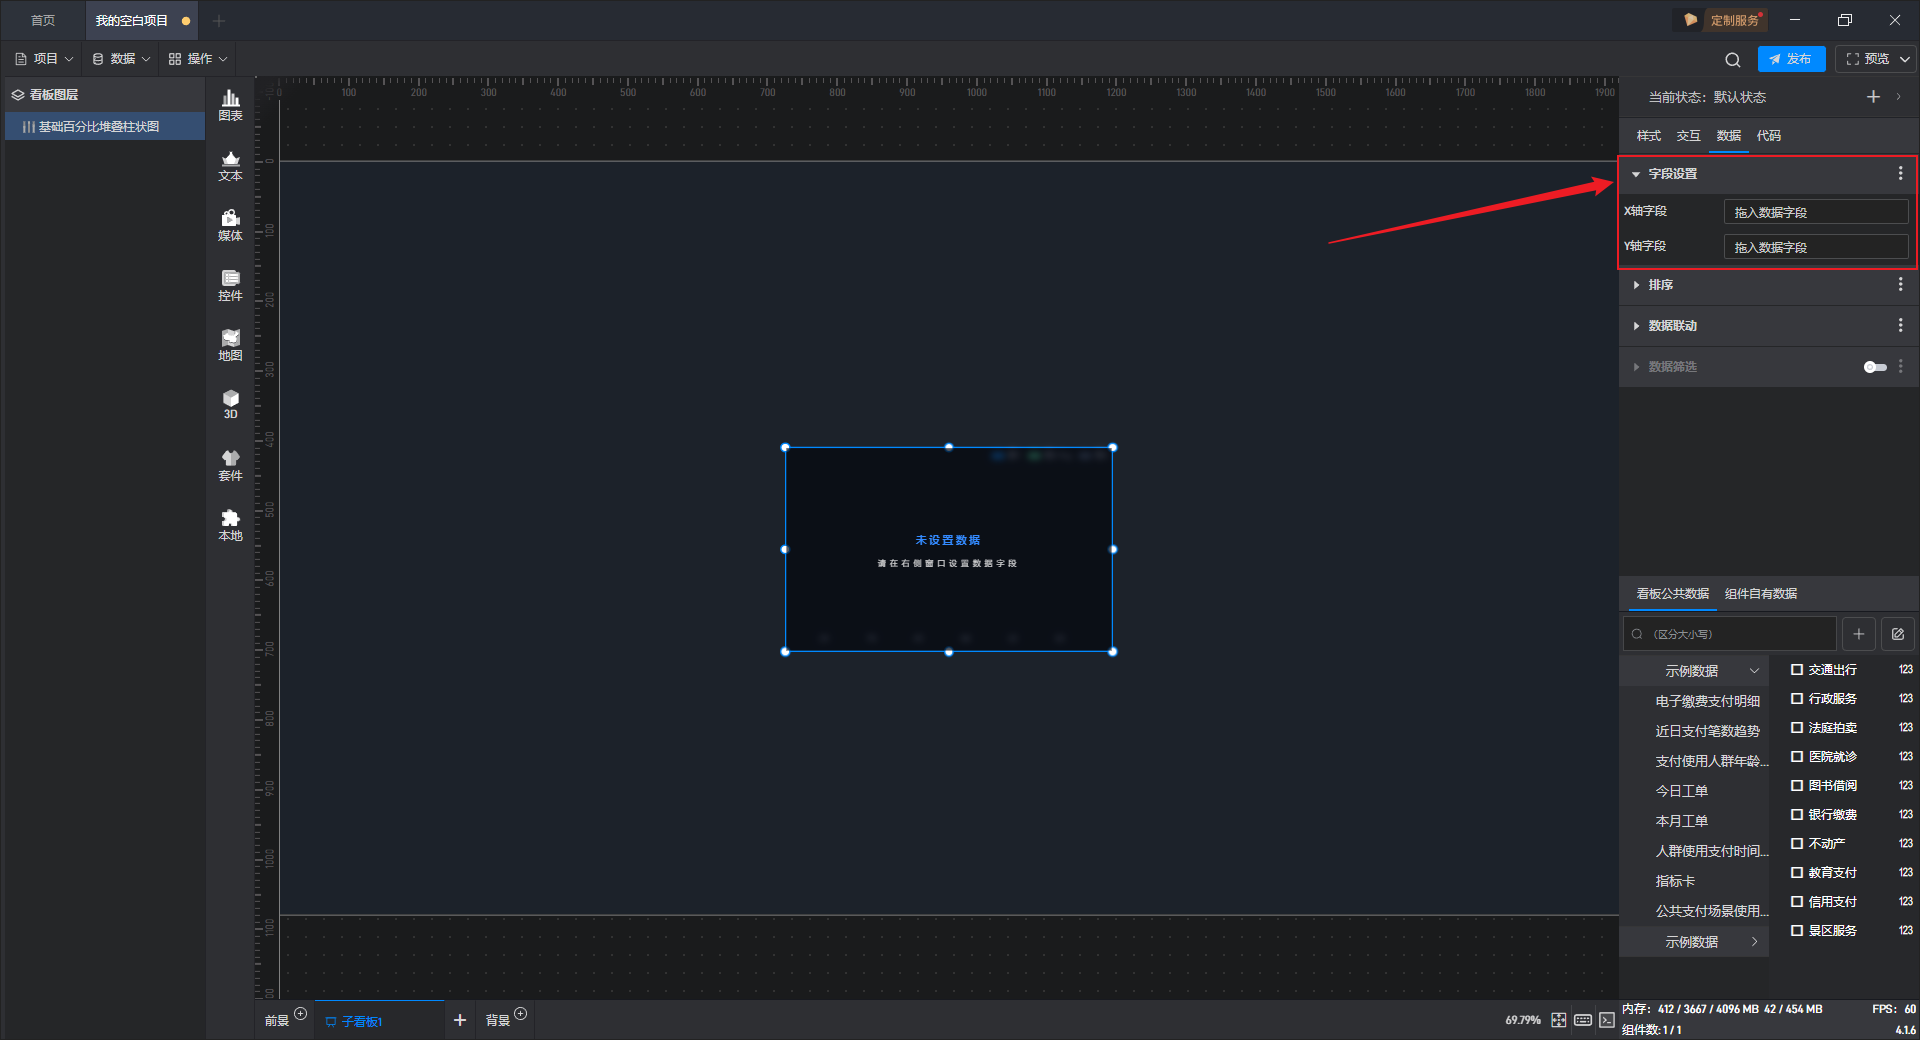Add a new sub-board with the plus icon

pos(460,1020)
